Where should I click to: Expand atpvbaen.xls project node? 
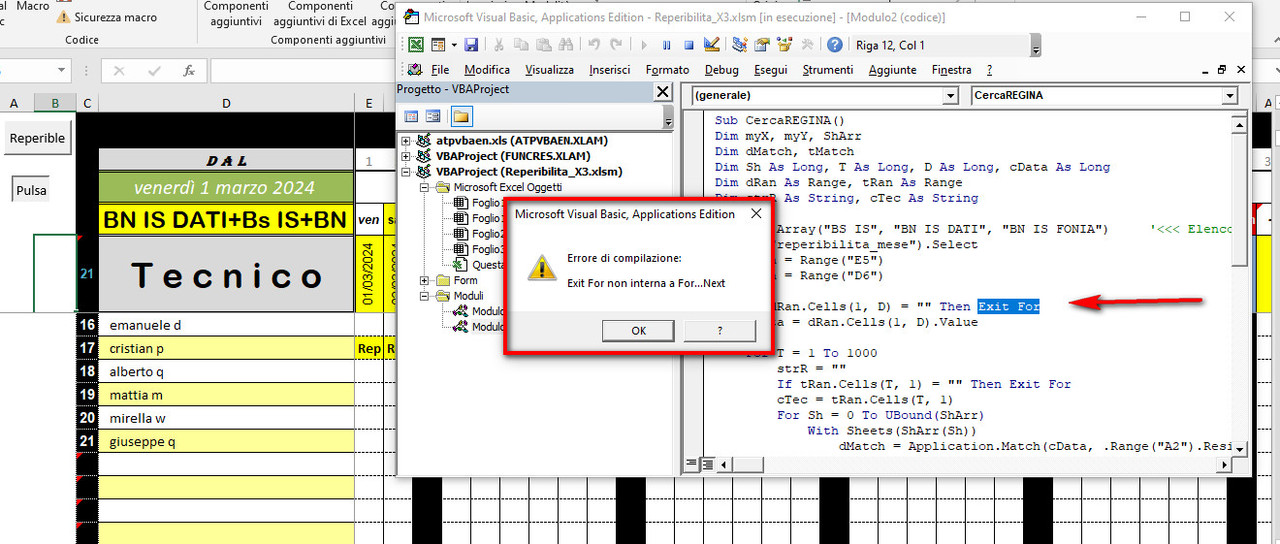click(x=405, y=140)
